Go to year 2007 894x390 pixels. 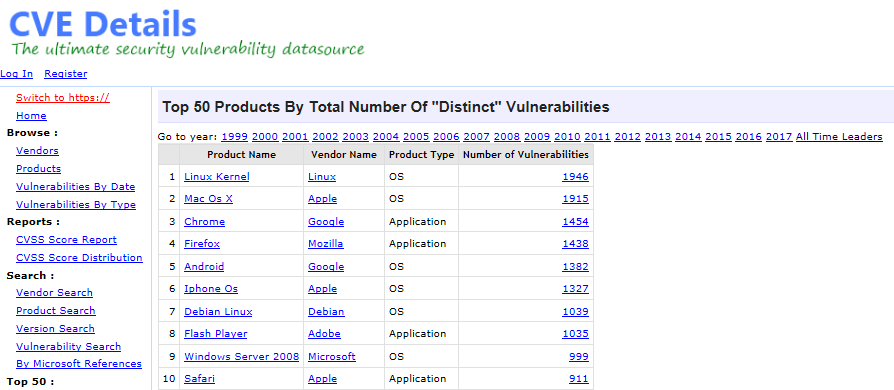477,137
